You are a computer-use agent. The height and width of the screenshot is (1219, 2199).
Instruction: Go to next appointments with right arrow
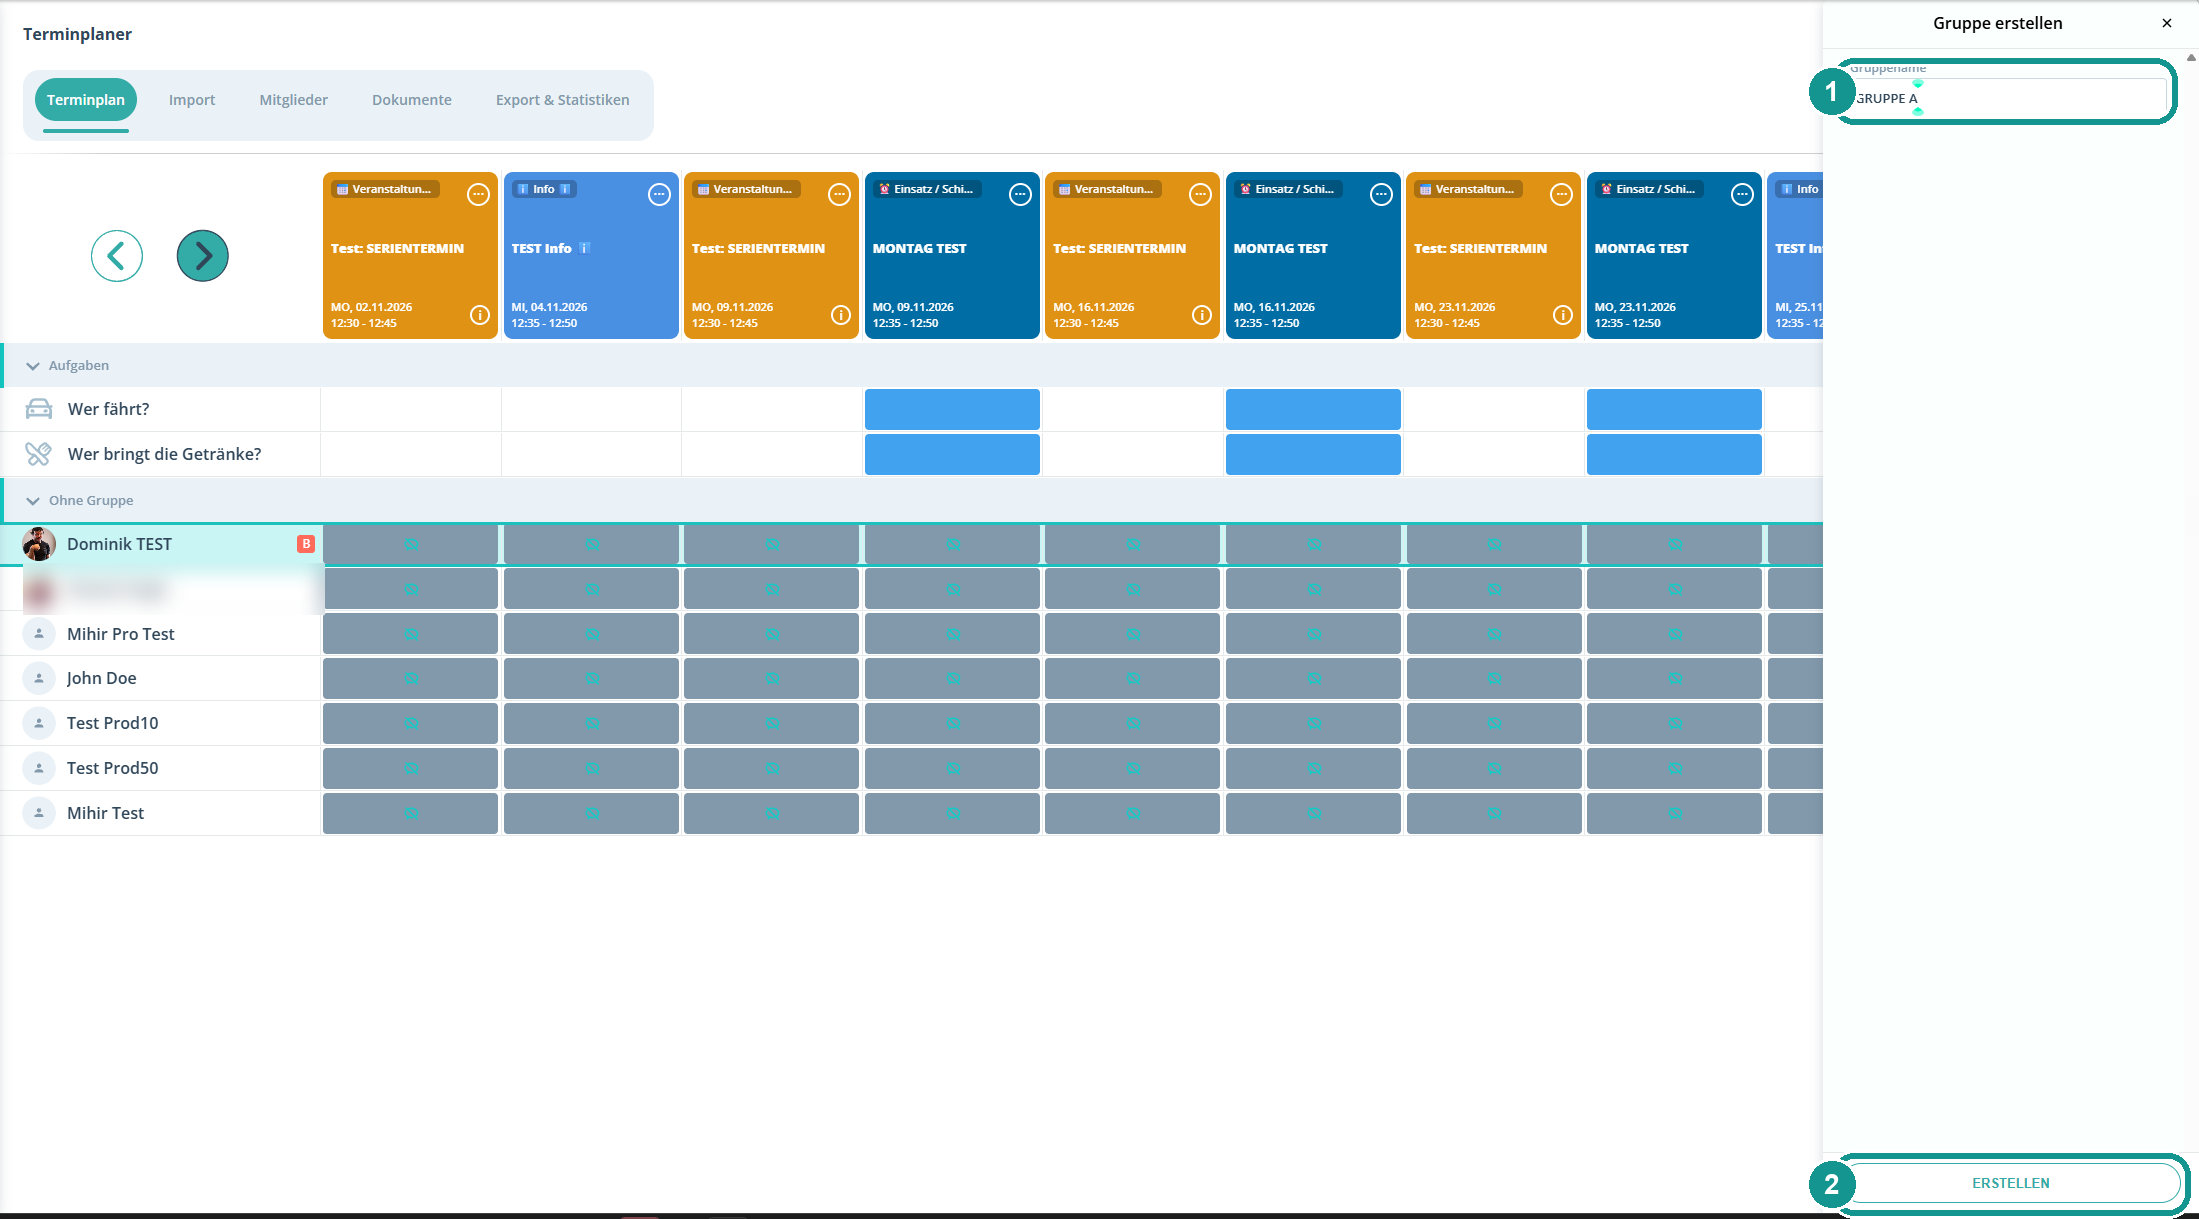coord(203,256)
